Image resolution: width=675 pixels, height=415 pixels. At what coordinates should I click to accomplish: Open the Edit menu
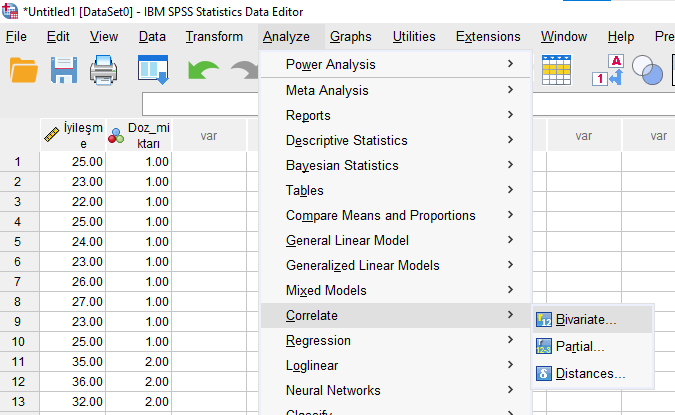[58, 37]
